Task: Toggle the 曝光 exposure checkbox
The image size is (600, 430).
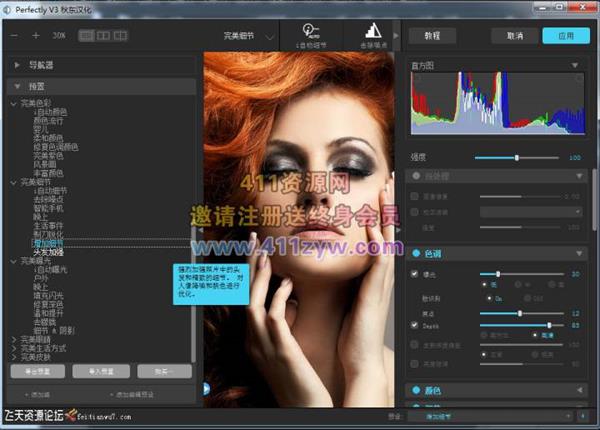Action: [x=416, y=273]
